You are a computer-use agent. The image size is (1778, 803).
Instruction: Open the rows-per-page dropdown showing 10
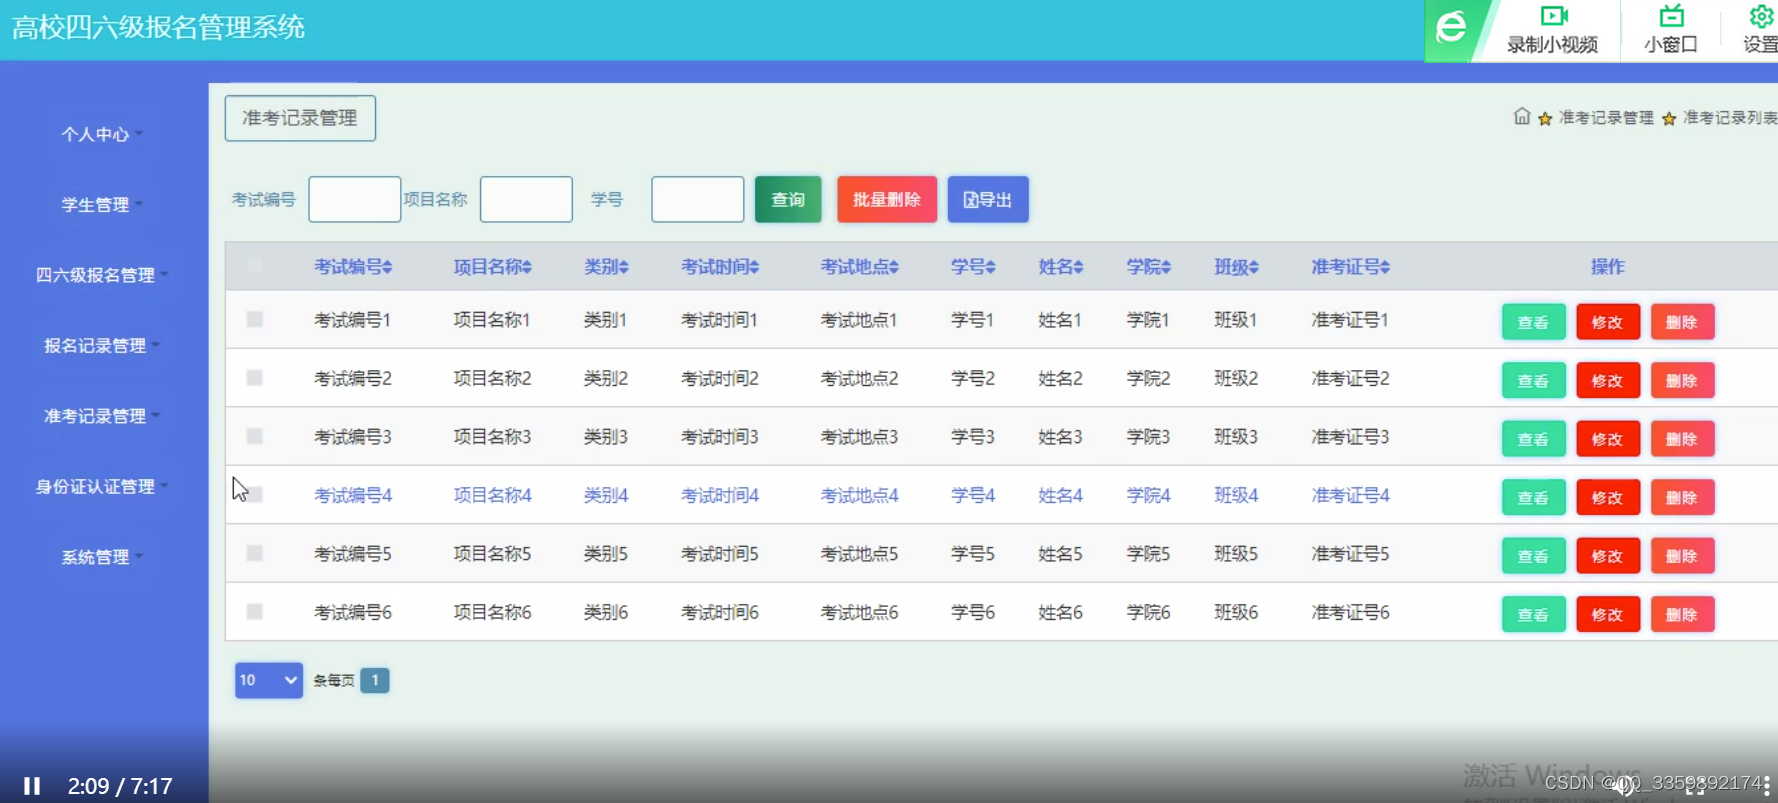coord(268,680)
